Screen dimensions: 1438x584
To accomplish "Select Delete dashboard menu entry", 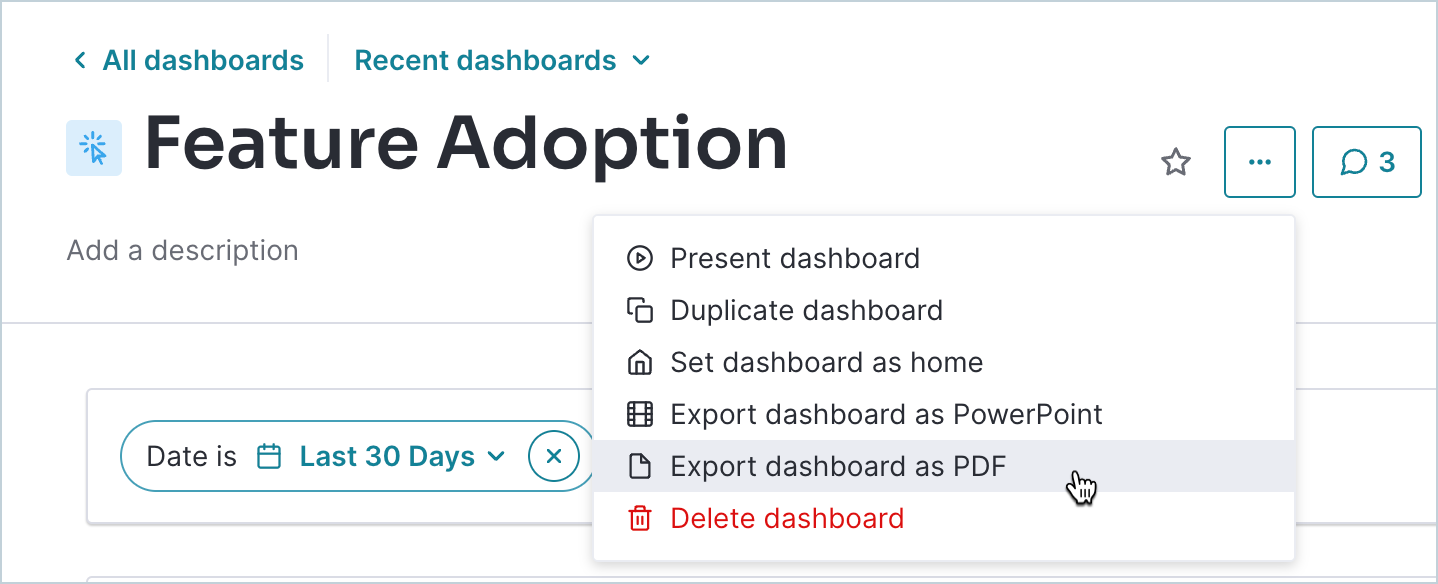I will 787,518.
